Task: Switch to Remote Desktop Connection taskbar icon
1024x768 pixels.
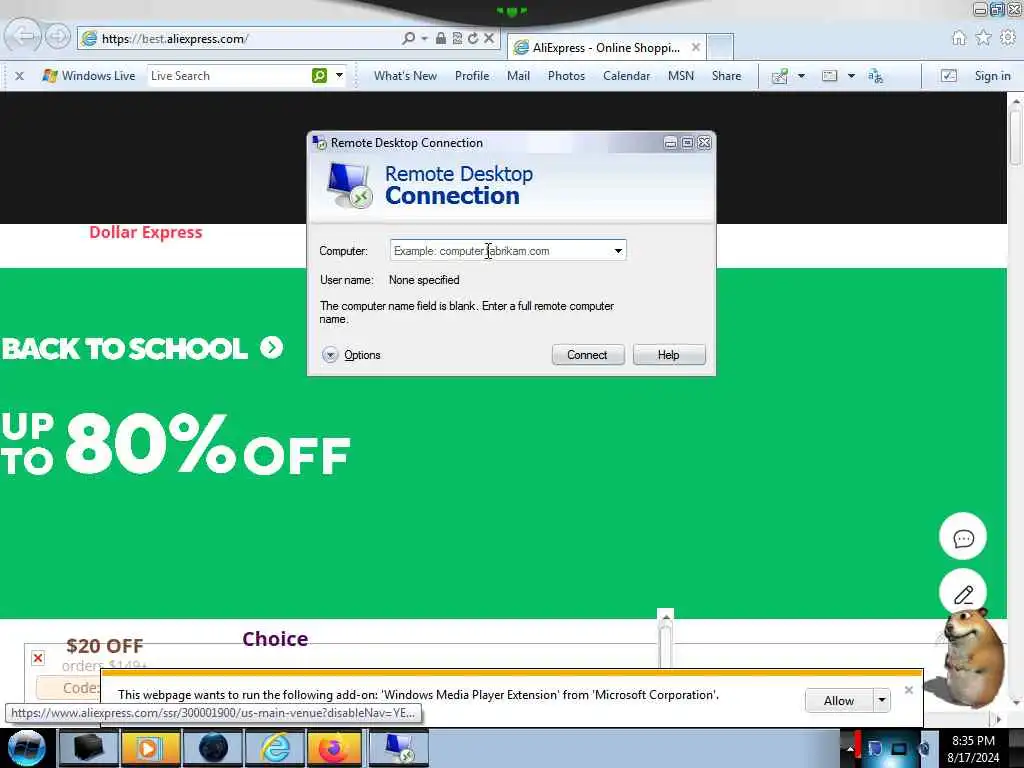Action: [399, 748]
